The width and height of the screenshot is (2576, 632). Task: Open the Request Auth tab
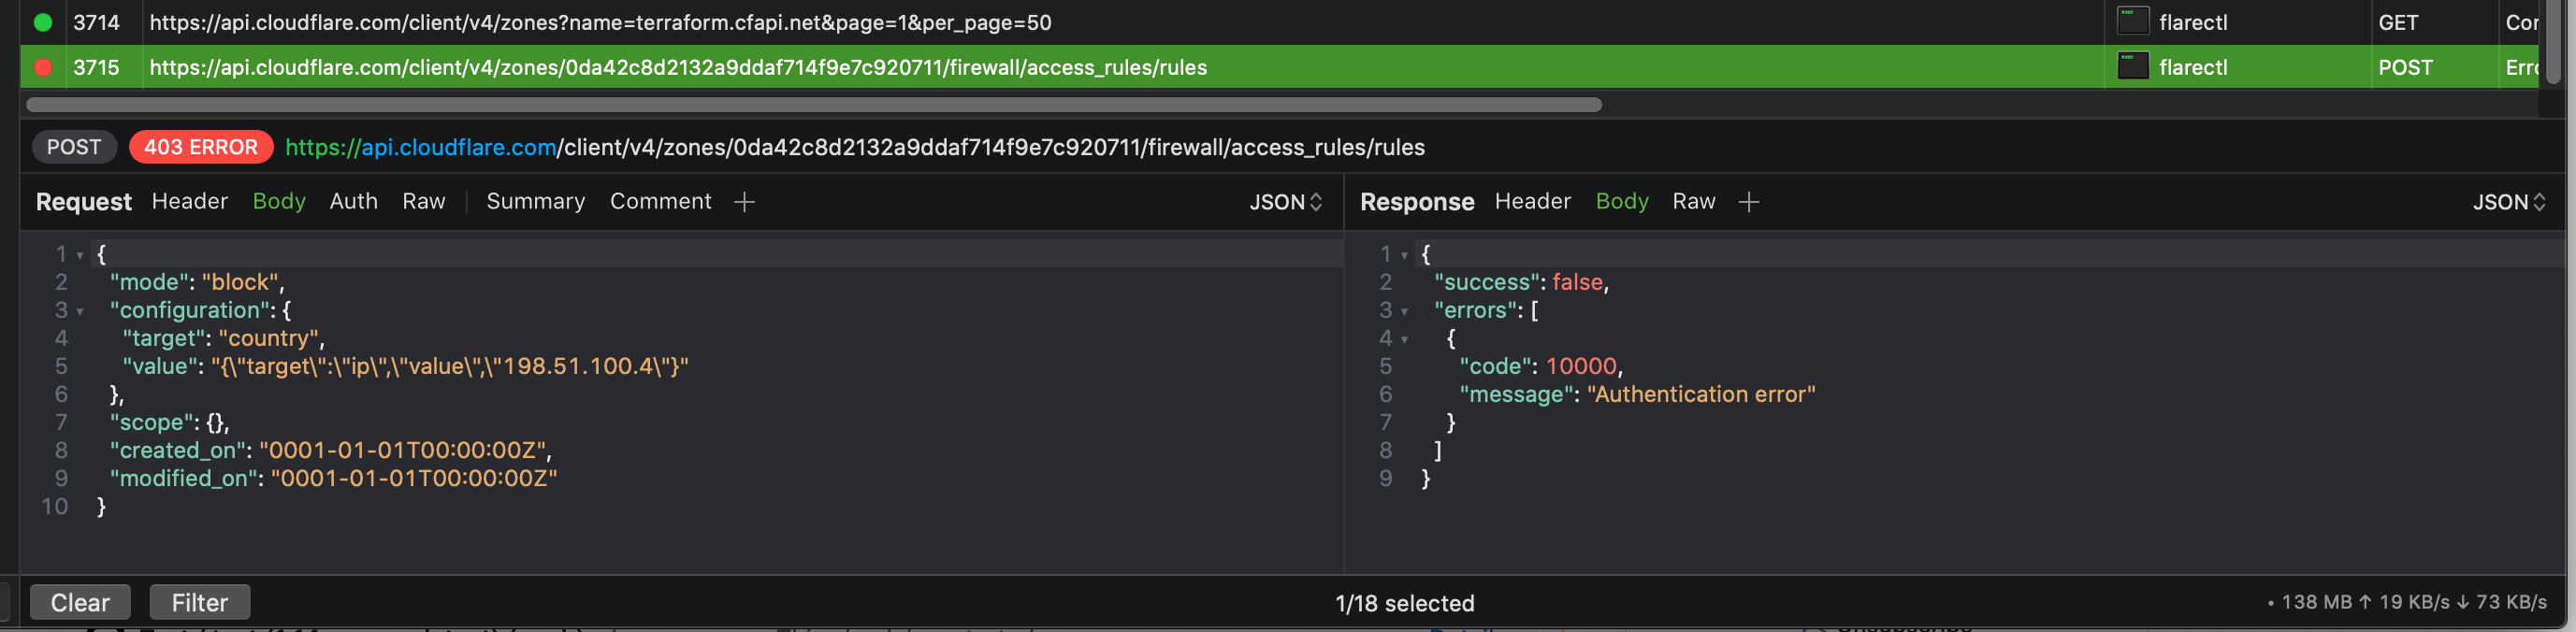tap(354, 201)
